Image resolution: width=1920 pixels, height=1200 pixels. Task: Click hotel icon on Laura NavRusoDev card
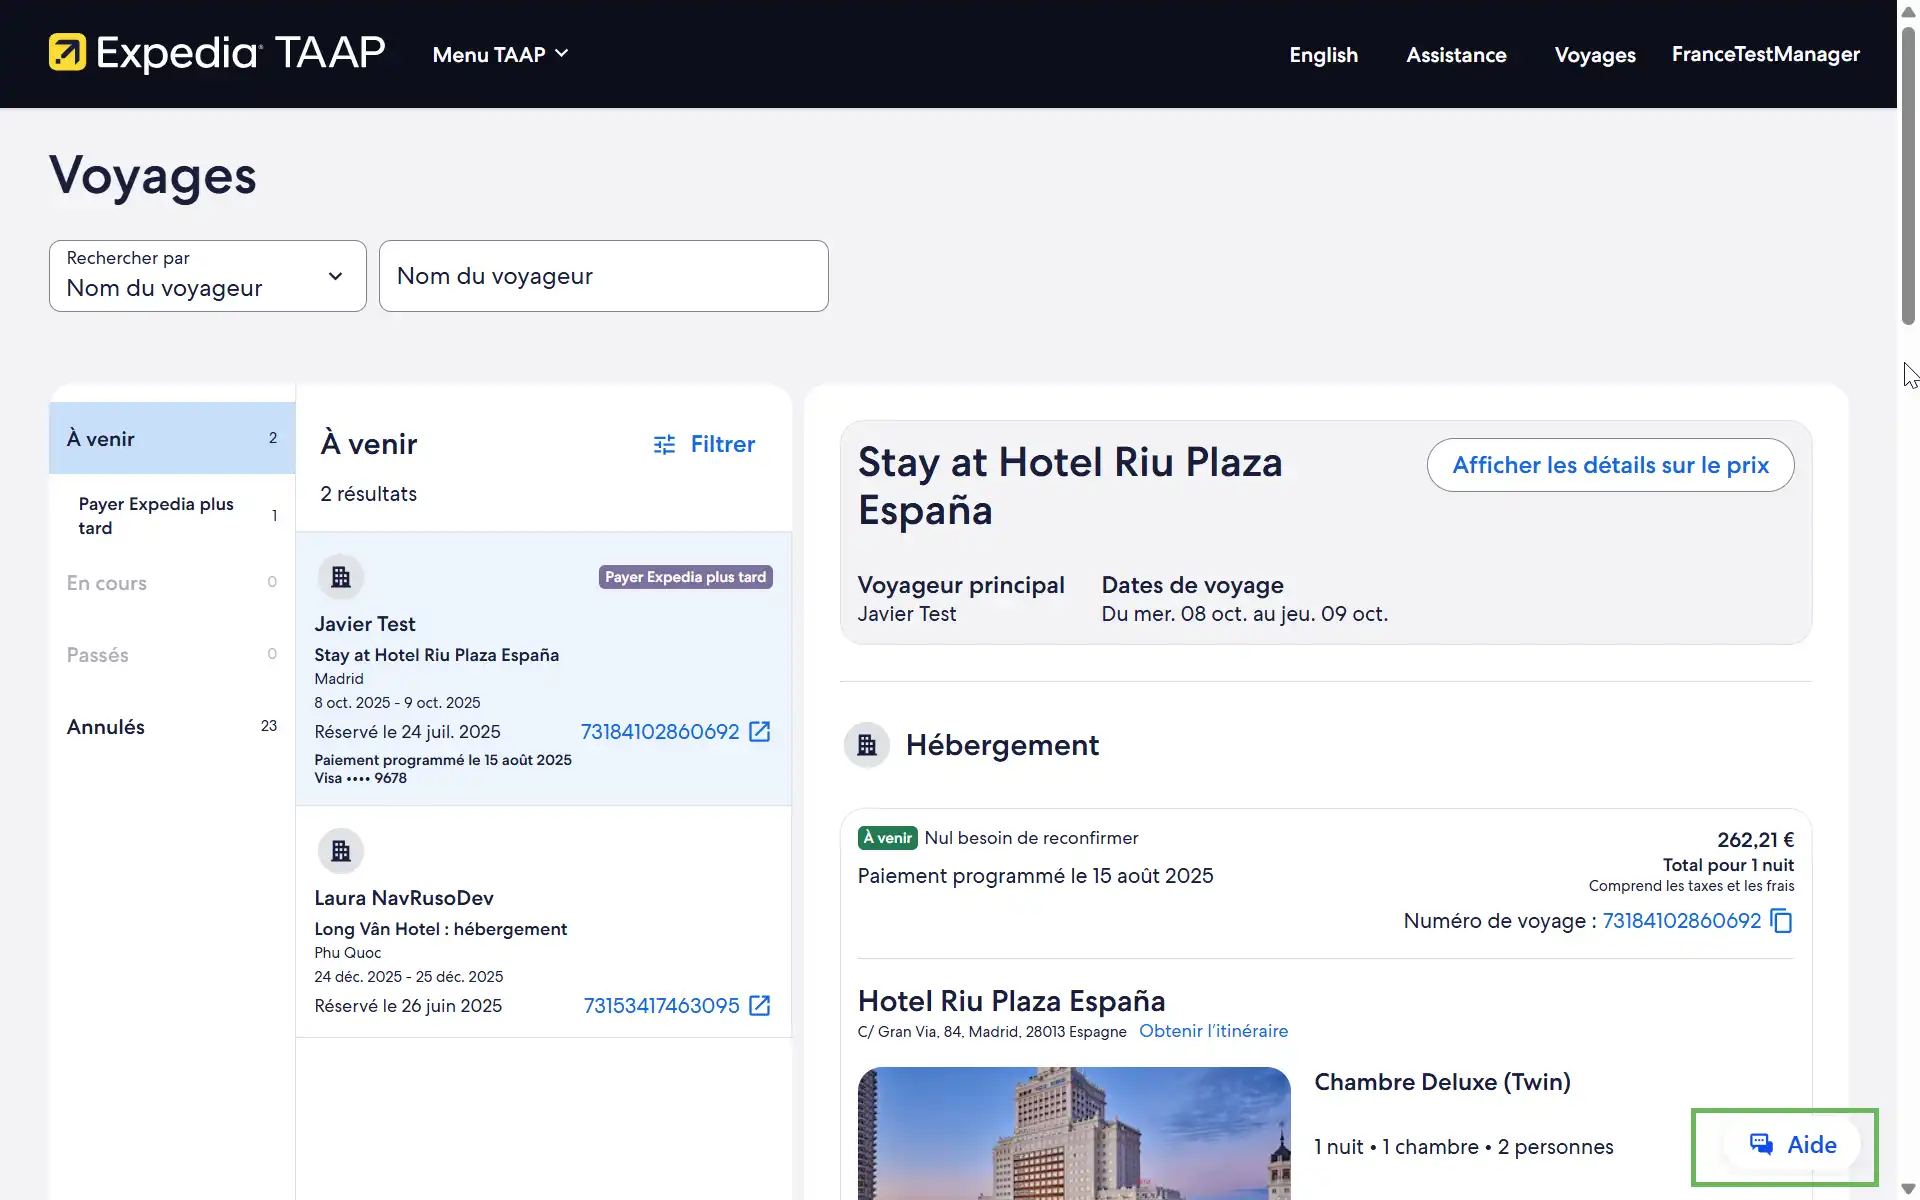341,851
